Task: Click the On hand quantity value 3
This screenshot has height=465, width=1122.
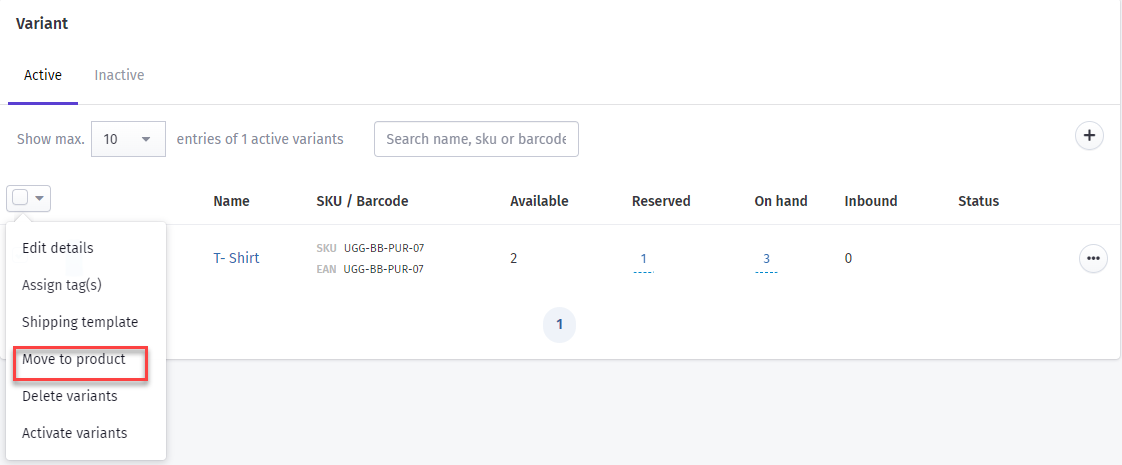Action: (766, 259)
